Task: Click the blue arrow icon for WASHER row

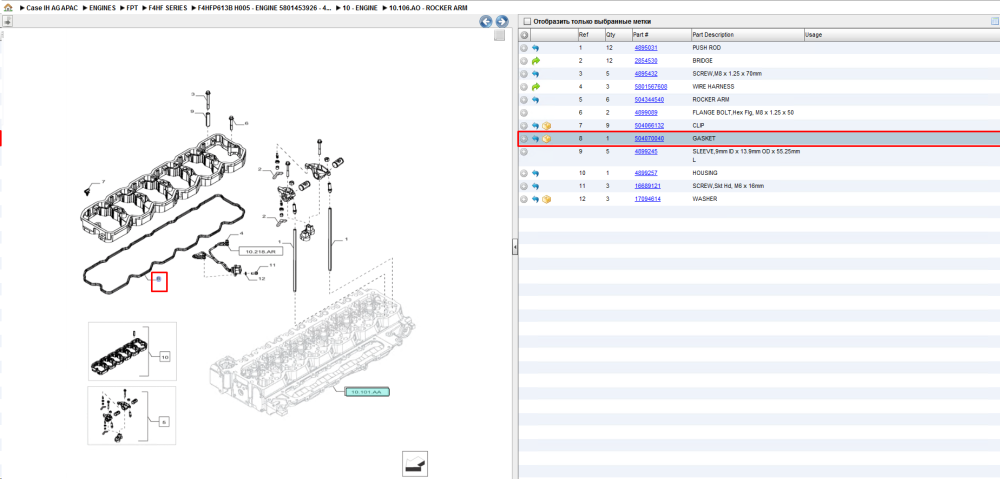Action: coord(536,199)
